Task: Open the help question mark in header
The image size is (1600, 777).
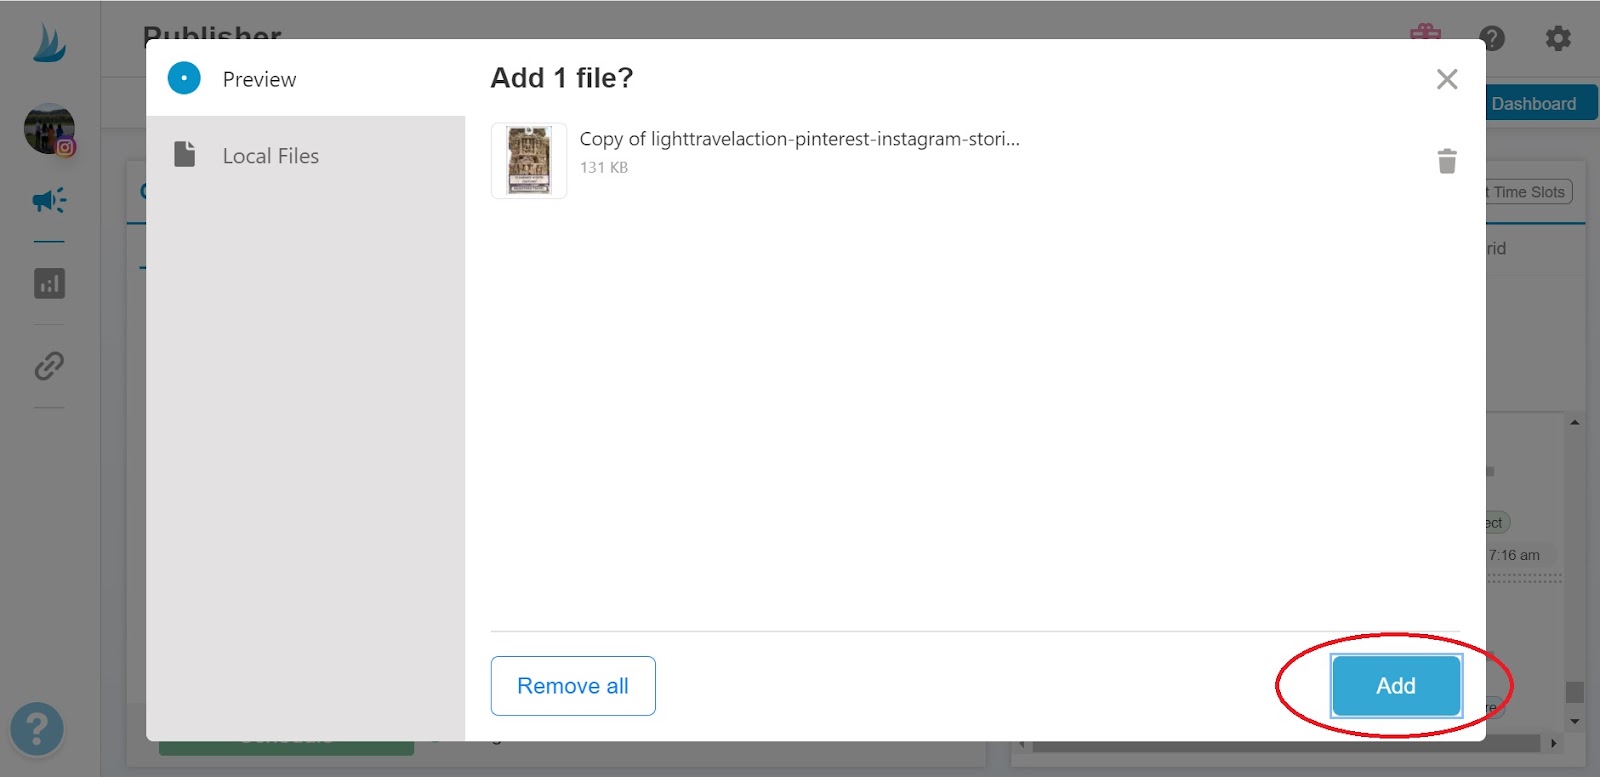Action: (x=1492, y=38)
